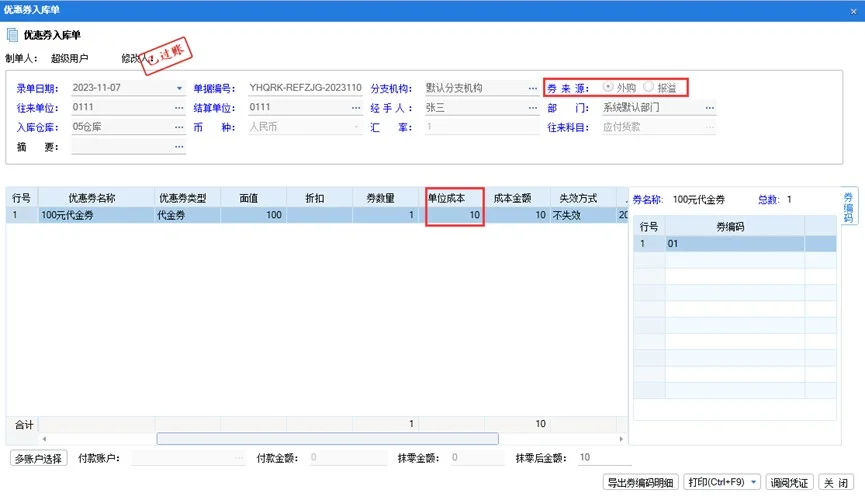Click the 调阅凭证 button
Screen dimensions: 865x500
789,482
